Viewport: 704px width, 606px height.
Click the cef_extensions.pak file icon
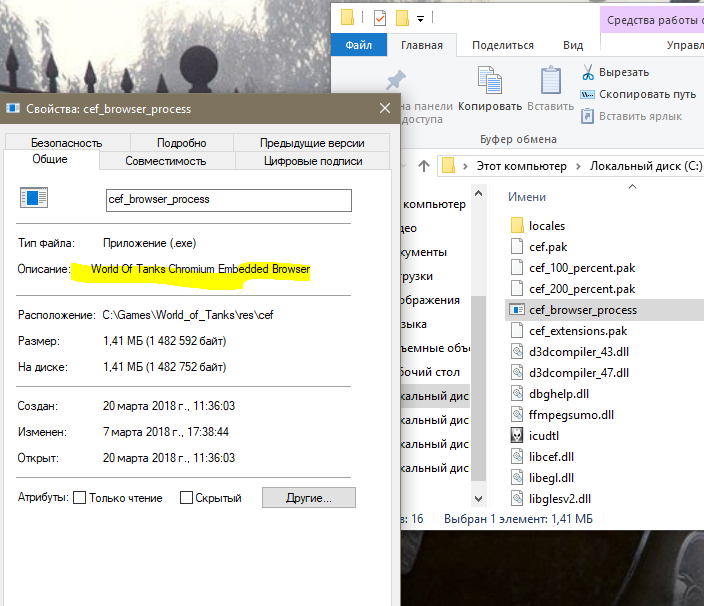point(517,331)
